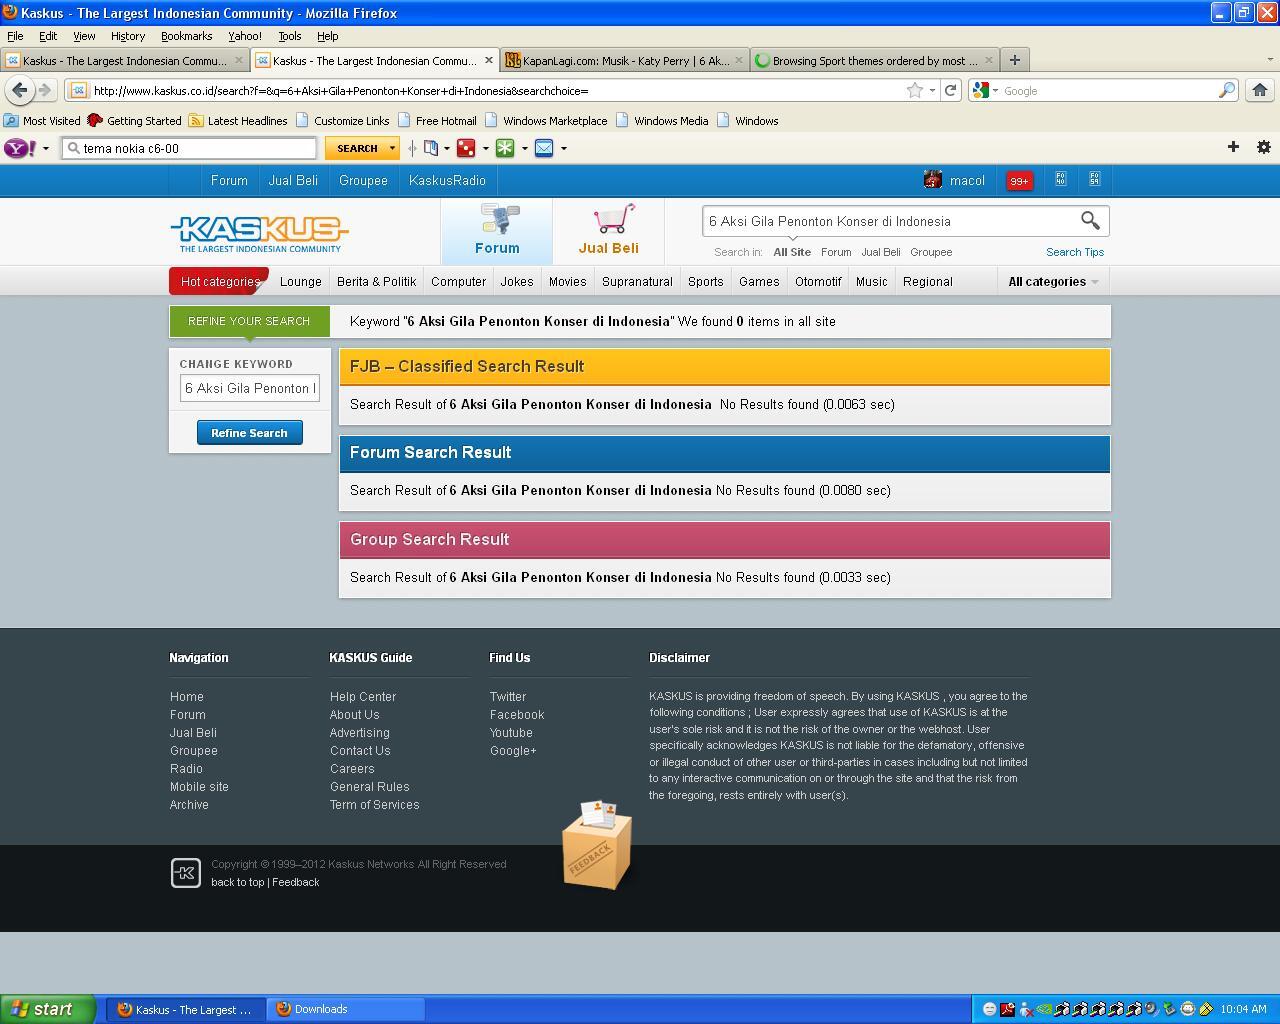Open the History menu
This screenshot has height=1024, width=1280.
pos(127,36)
